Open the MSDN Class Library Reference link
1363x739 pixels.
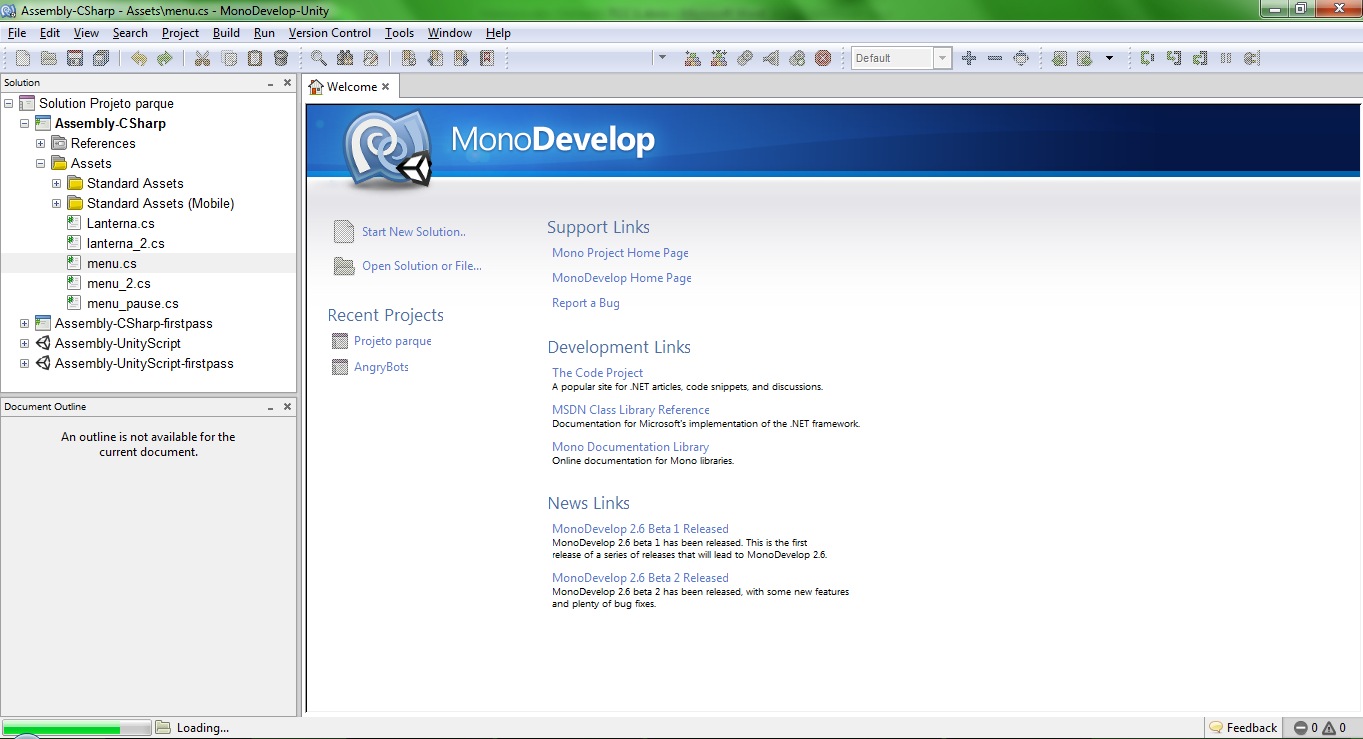(x=631, y=410)
